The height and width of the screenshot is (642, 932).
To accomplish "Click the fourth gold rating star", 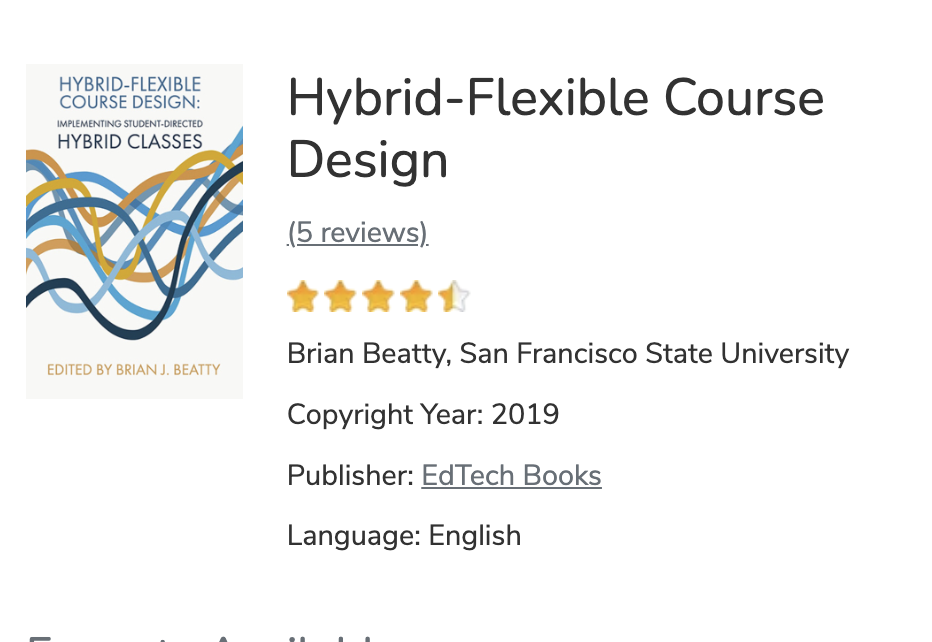I will point(416,297).
